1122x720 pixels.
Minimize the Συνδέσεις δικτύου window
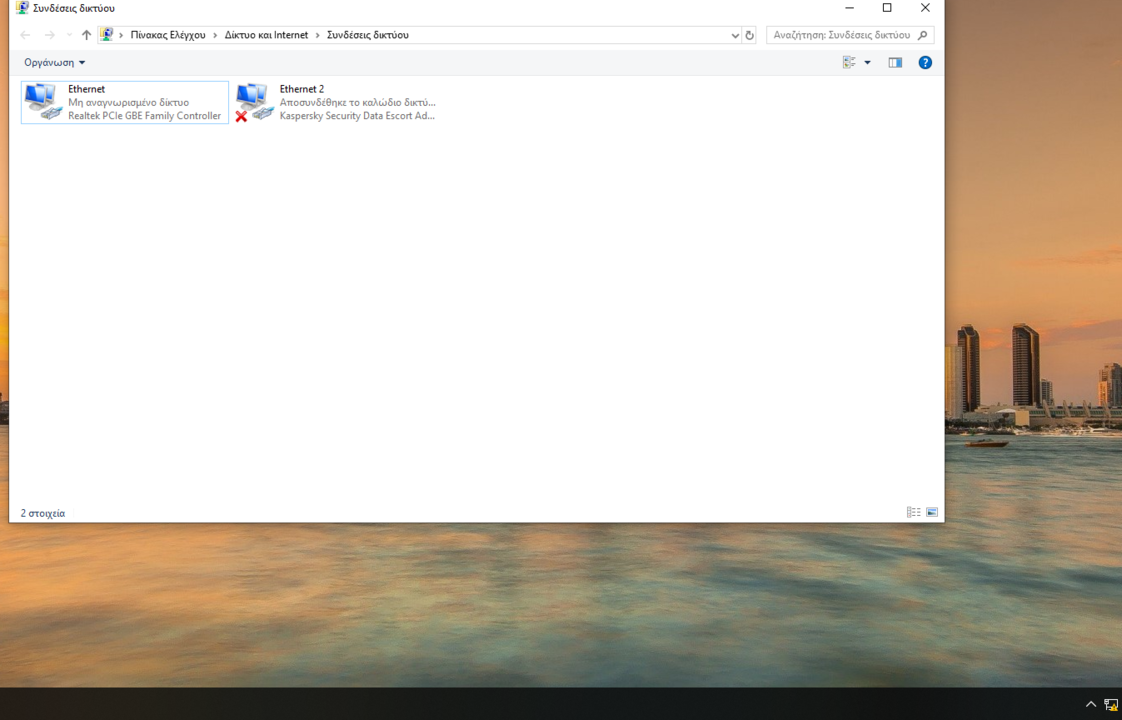point(849,8)
